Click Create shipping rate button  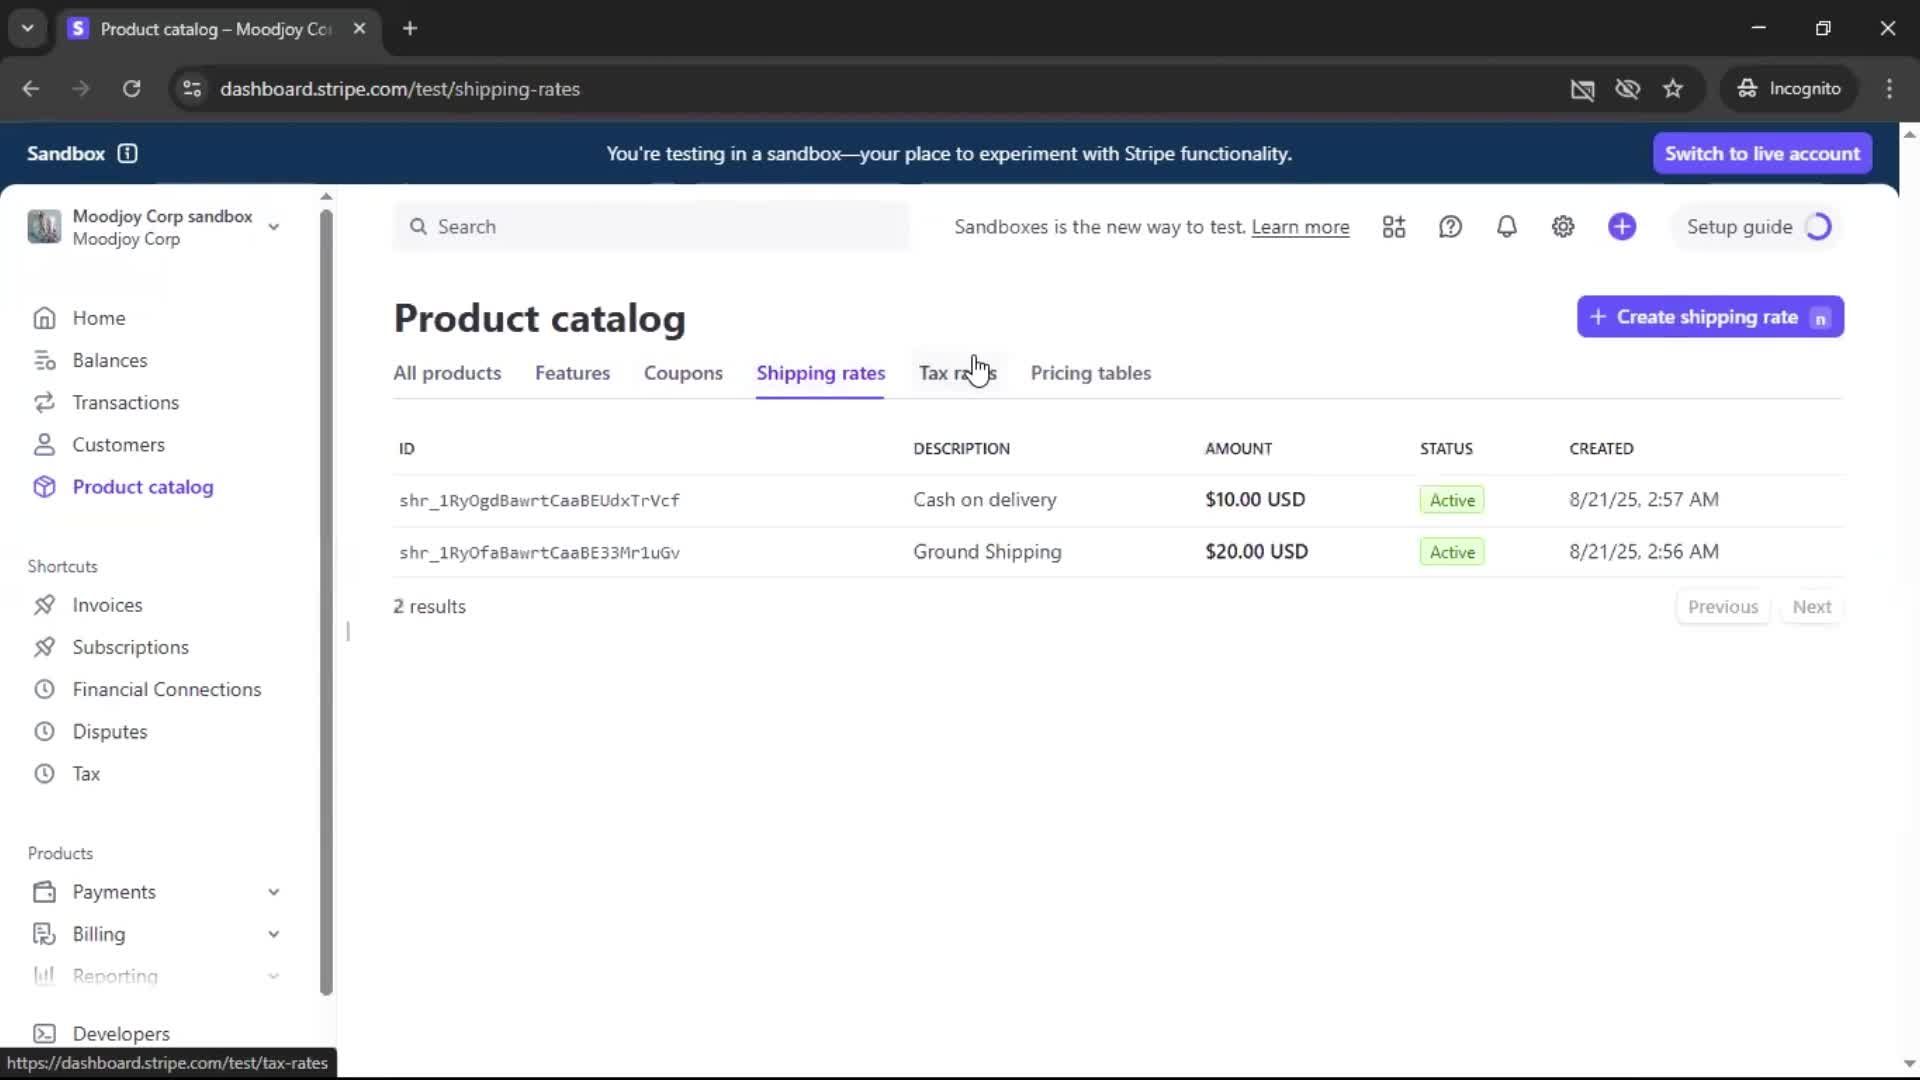point(1709,317)
